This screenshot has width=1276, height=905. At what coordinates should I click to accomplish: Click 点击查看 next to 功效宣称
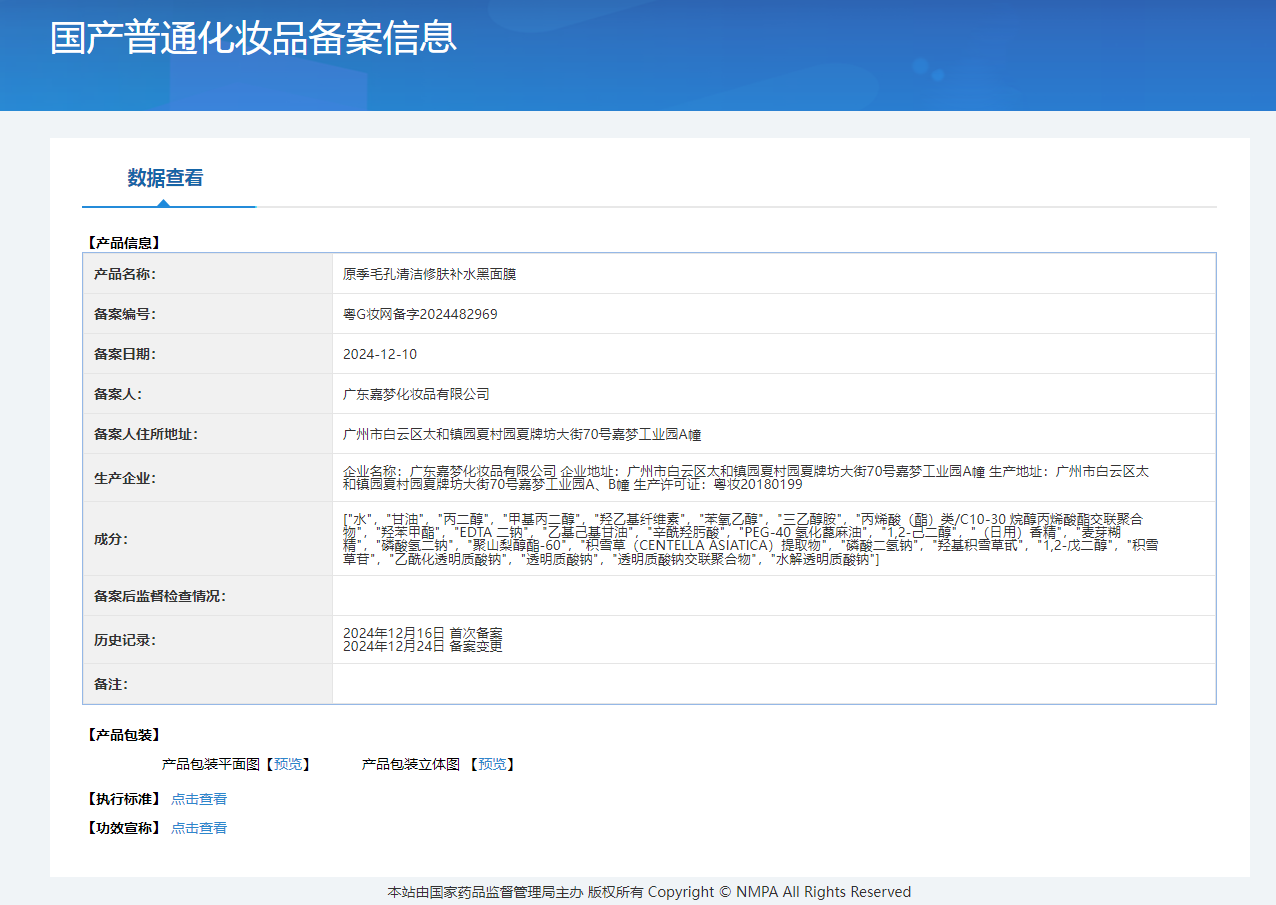click(199, 828)
